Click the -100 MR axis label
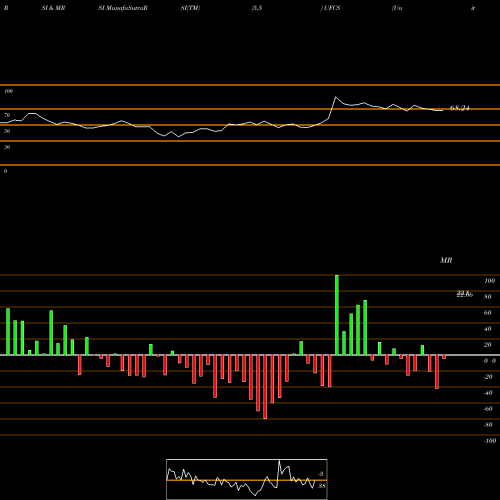This screenshot has height=500, width=500. (490, 441)
